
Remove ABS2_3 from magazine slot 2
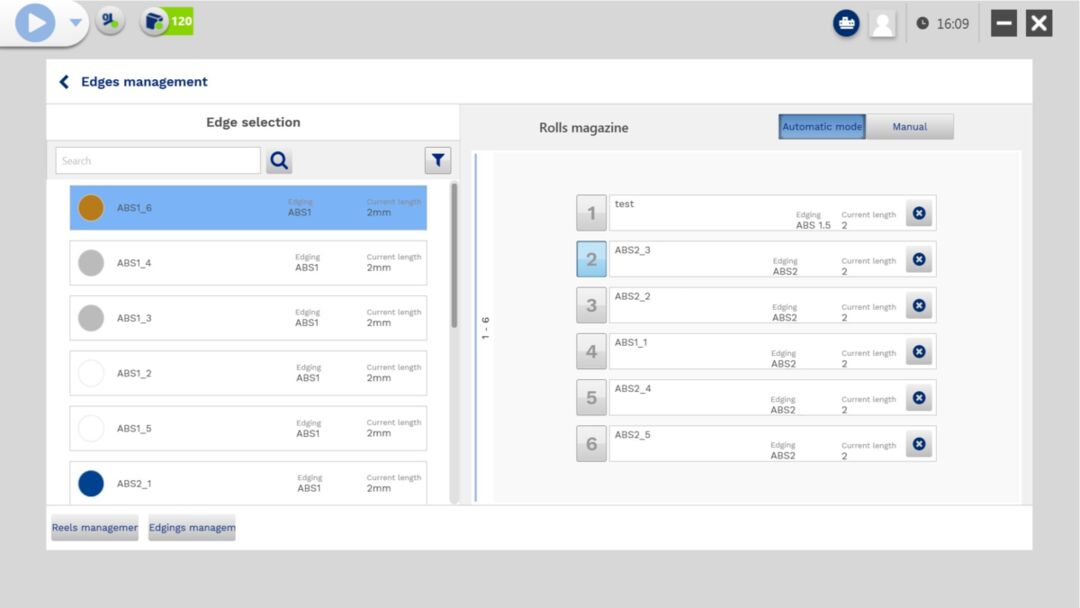[918, 259]
